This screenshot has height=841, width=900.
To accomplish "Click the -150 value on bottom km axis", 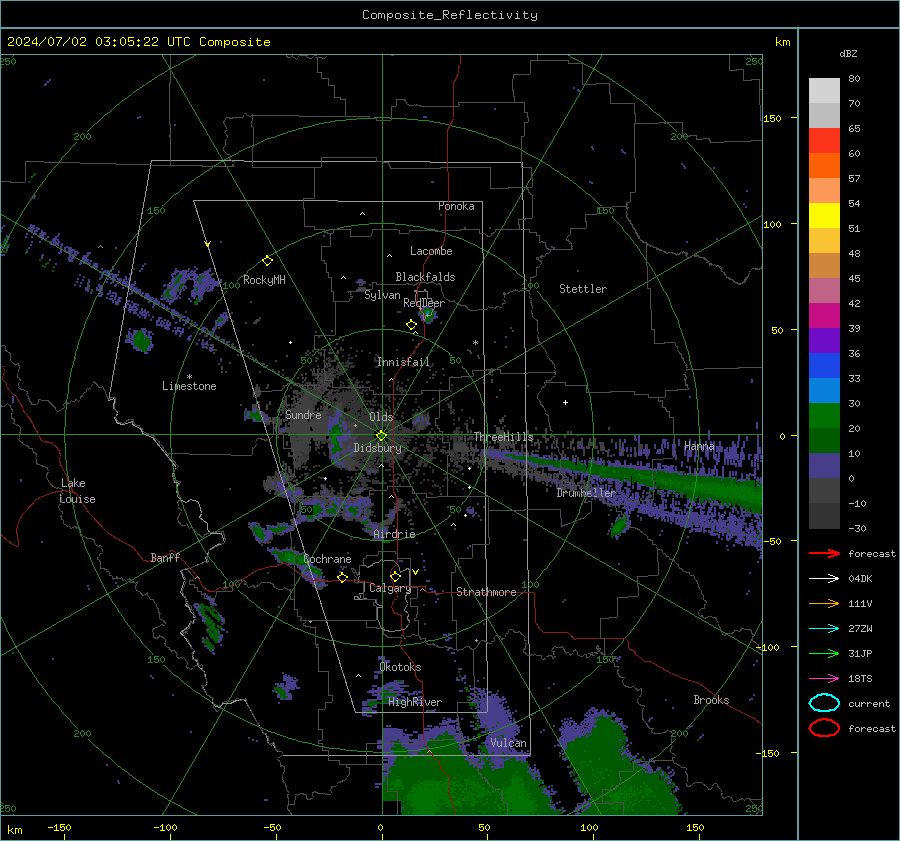I will click(59, 828).
